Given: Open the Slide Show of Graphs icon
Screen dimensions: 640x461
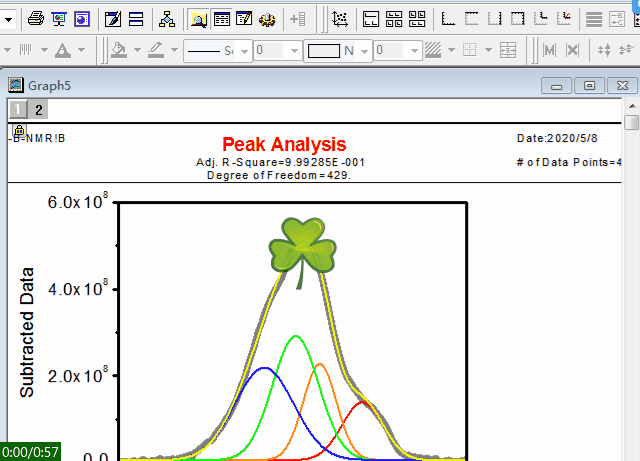Looking at the screenshot, I should tap(58, 18).
